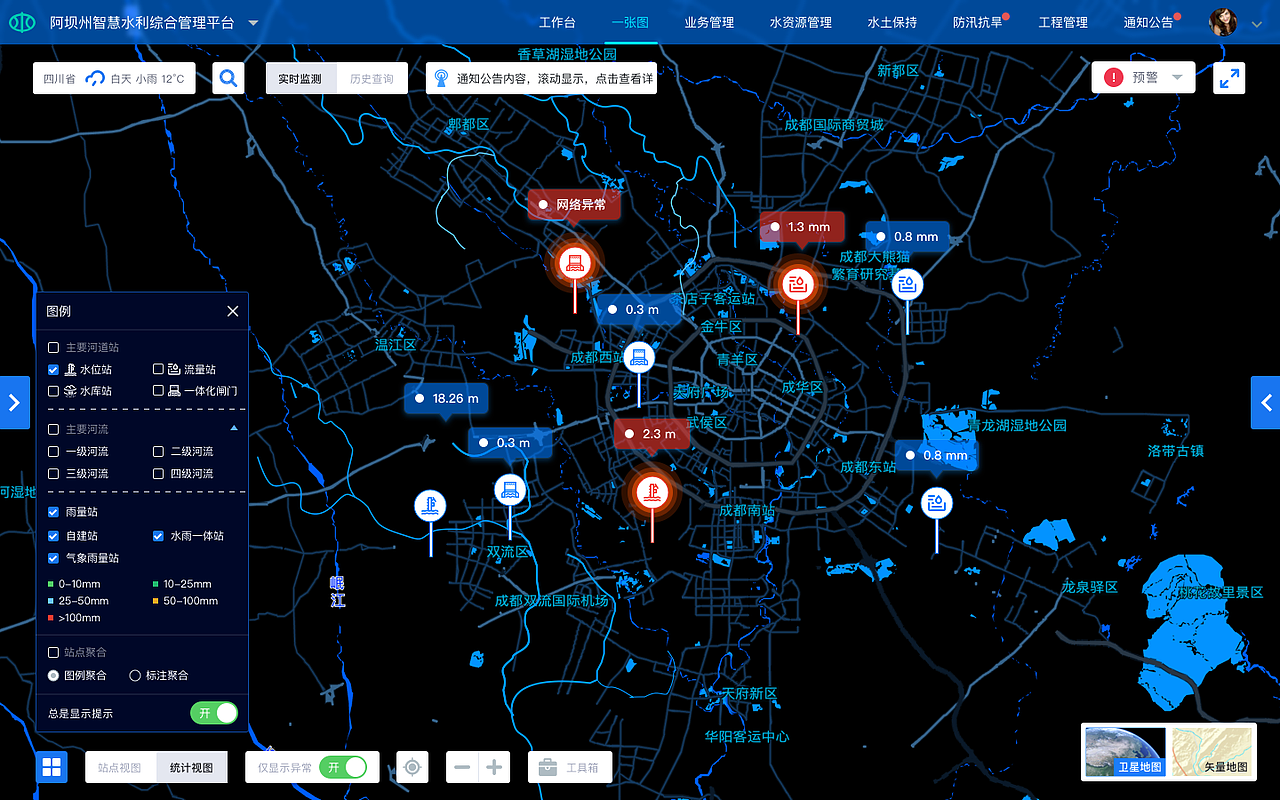1280x800 pixels.
Task: Click the 网络异常 alert label
Action: (574, 204)
